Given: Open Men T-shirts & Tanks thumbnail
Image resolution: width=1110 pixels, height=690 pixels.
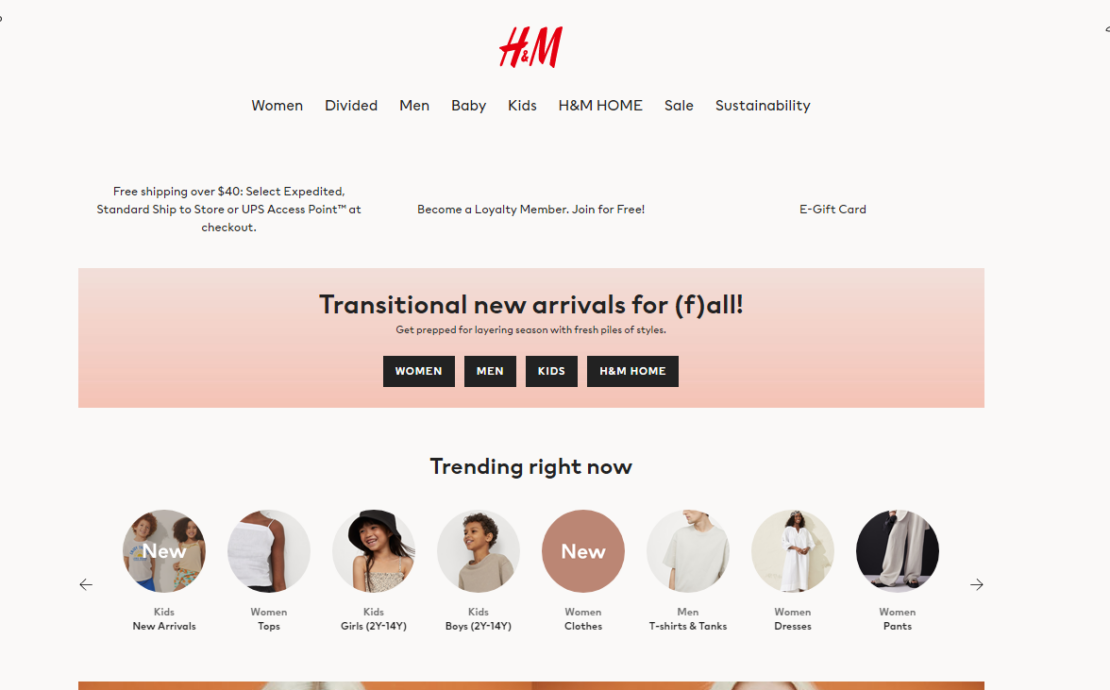Looking at the screenshot, I should 688,551.
